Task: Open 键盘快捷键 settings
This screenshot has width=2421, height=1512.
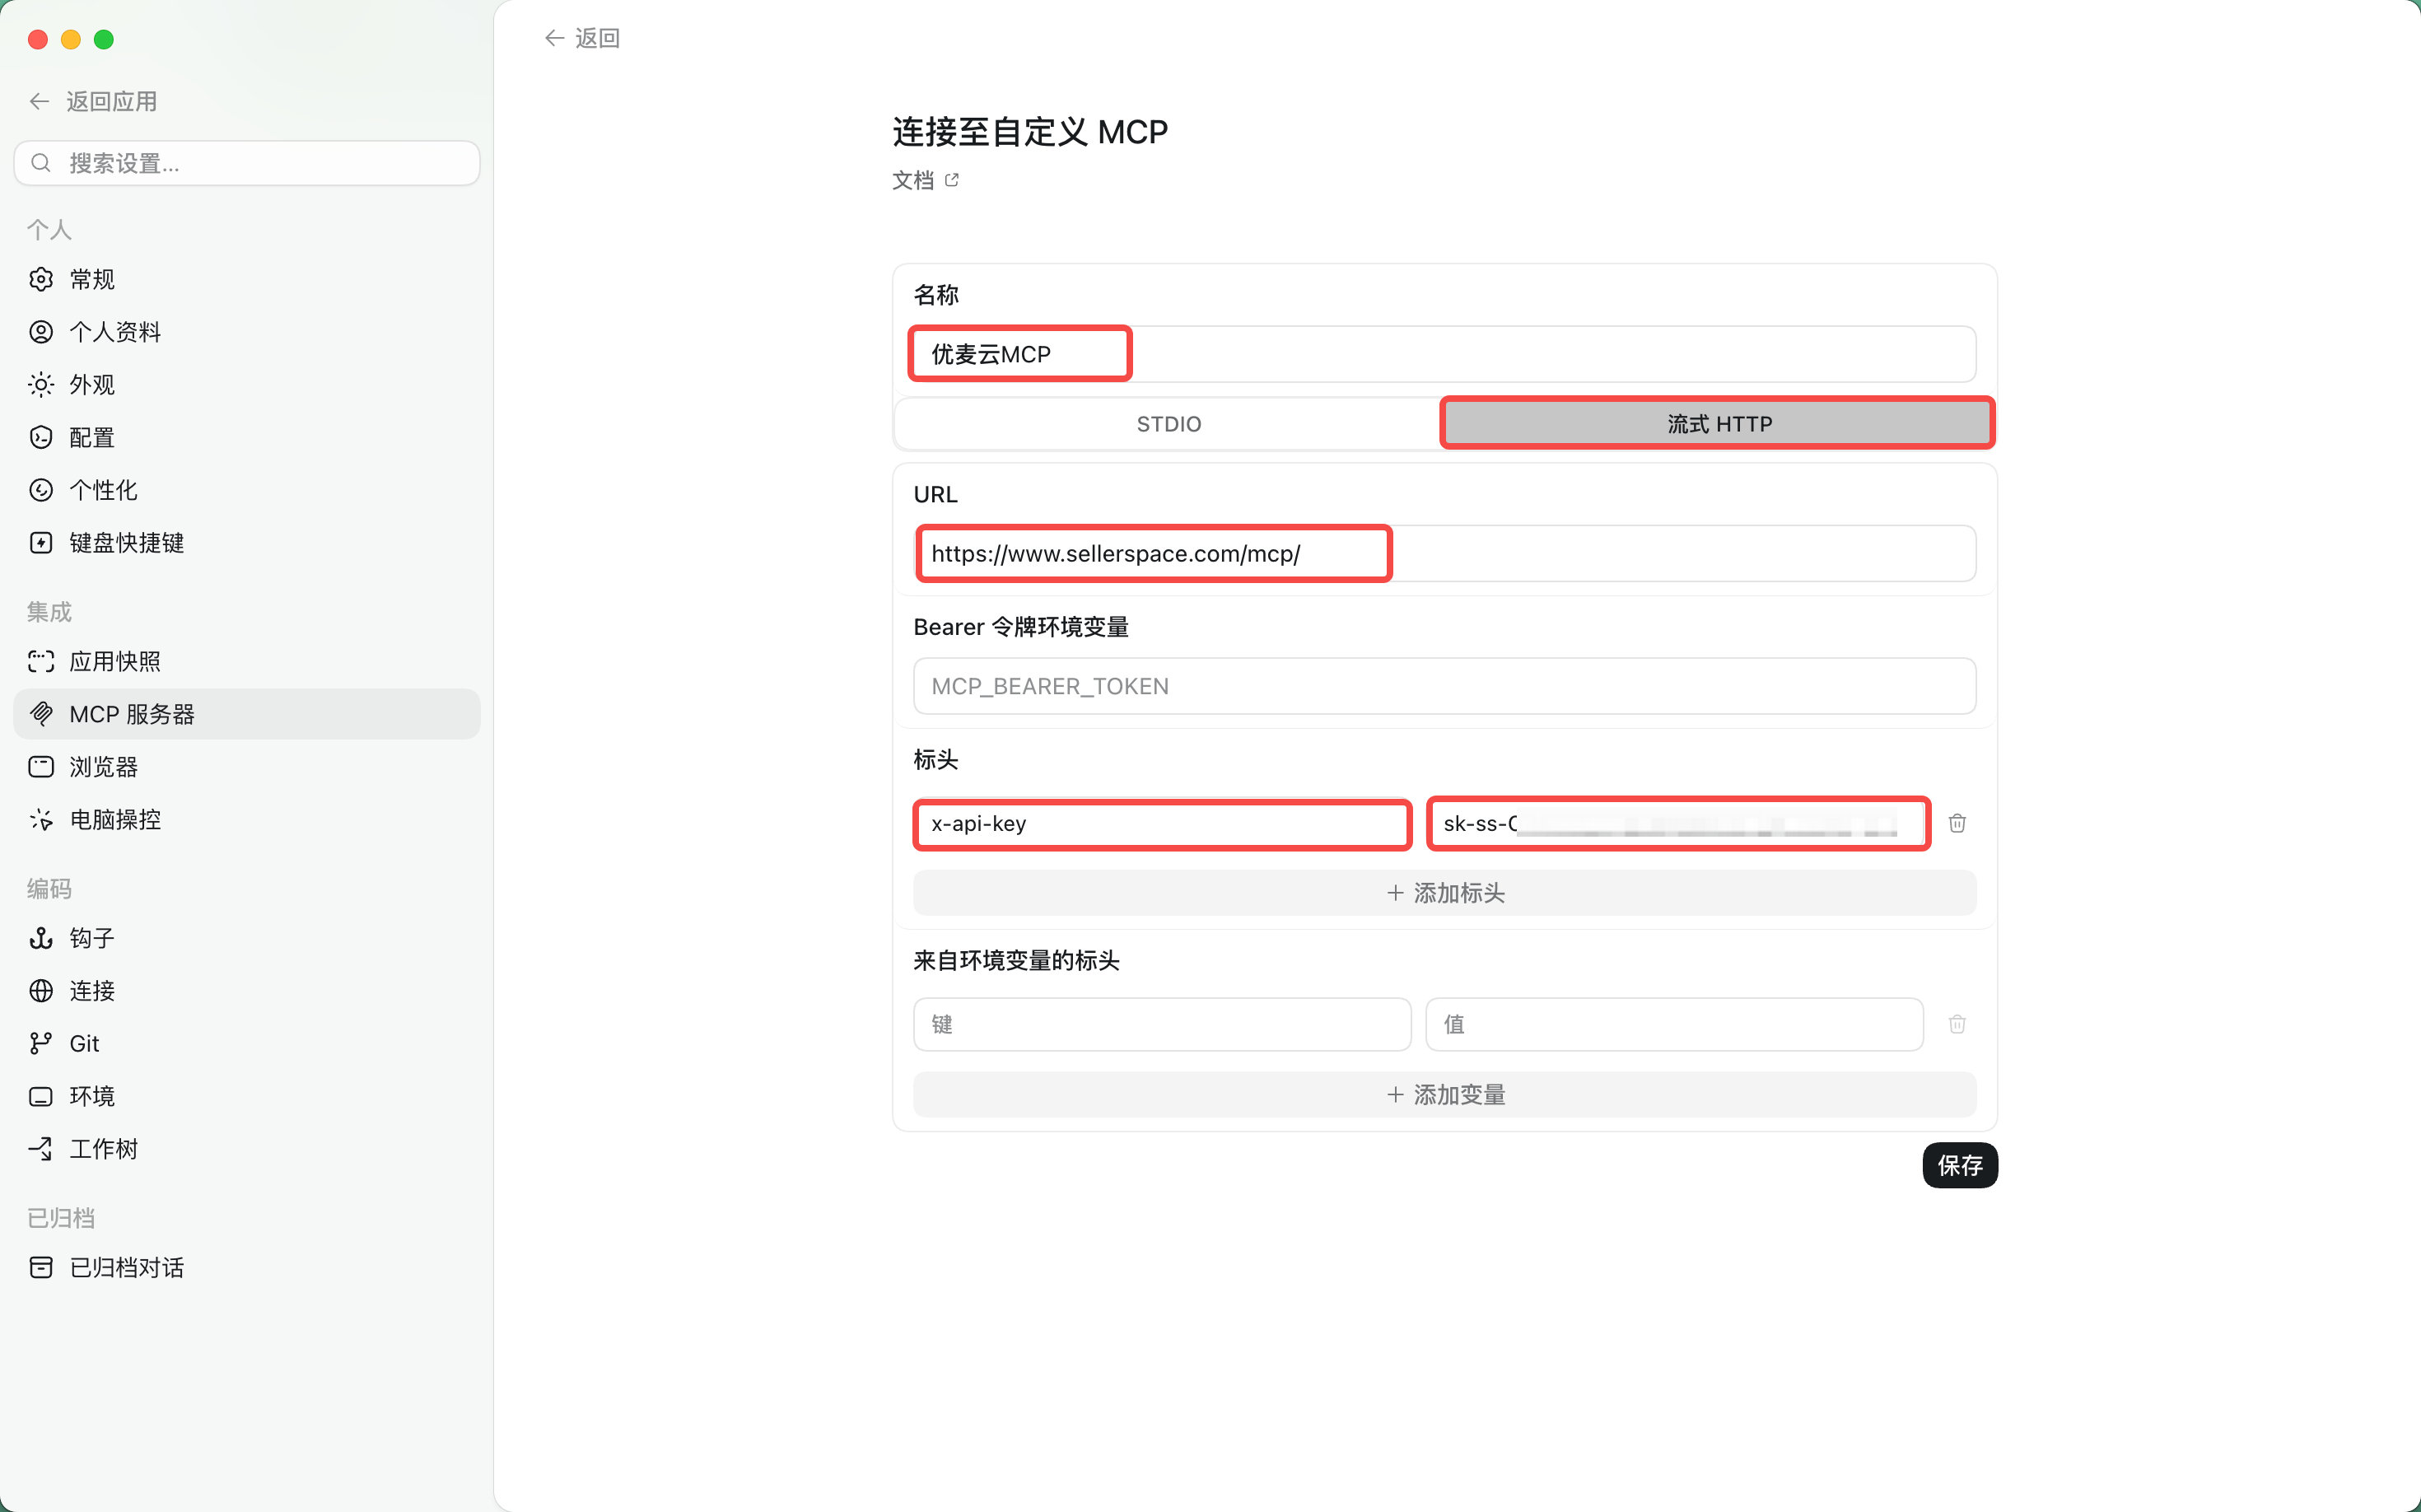Action: [246, 543]
